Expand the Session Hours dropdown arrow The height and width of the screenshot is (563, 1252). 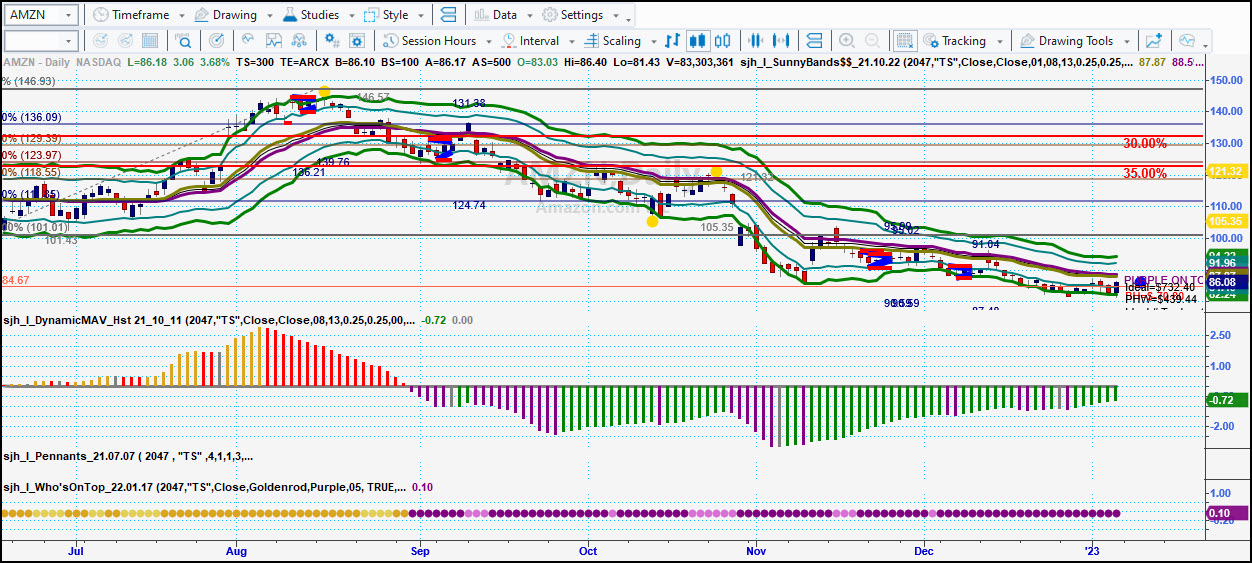click(487, 42)
